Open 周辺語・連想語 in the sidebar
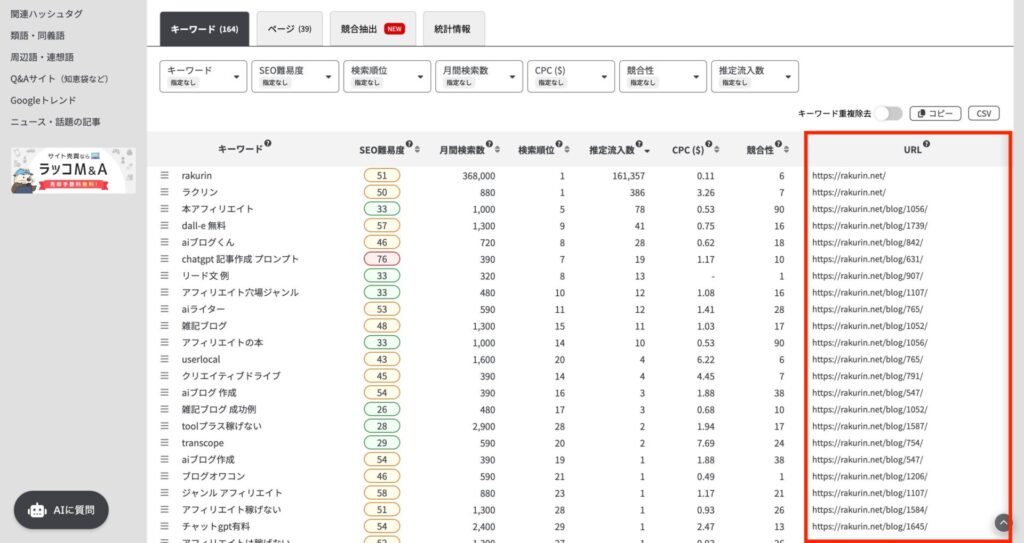Screen dimensions: 1024x543 pyautogui.click(x=42, y=57)
